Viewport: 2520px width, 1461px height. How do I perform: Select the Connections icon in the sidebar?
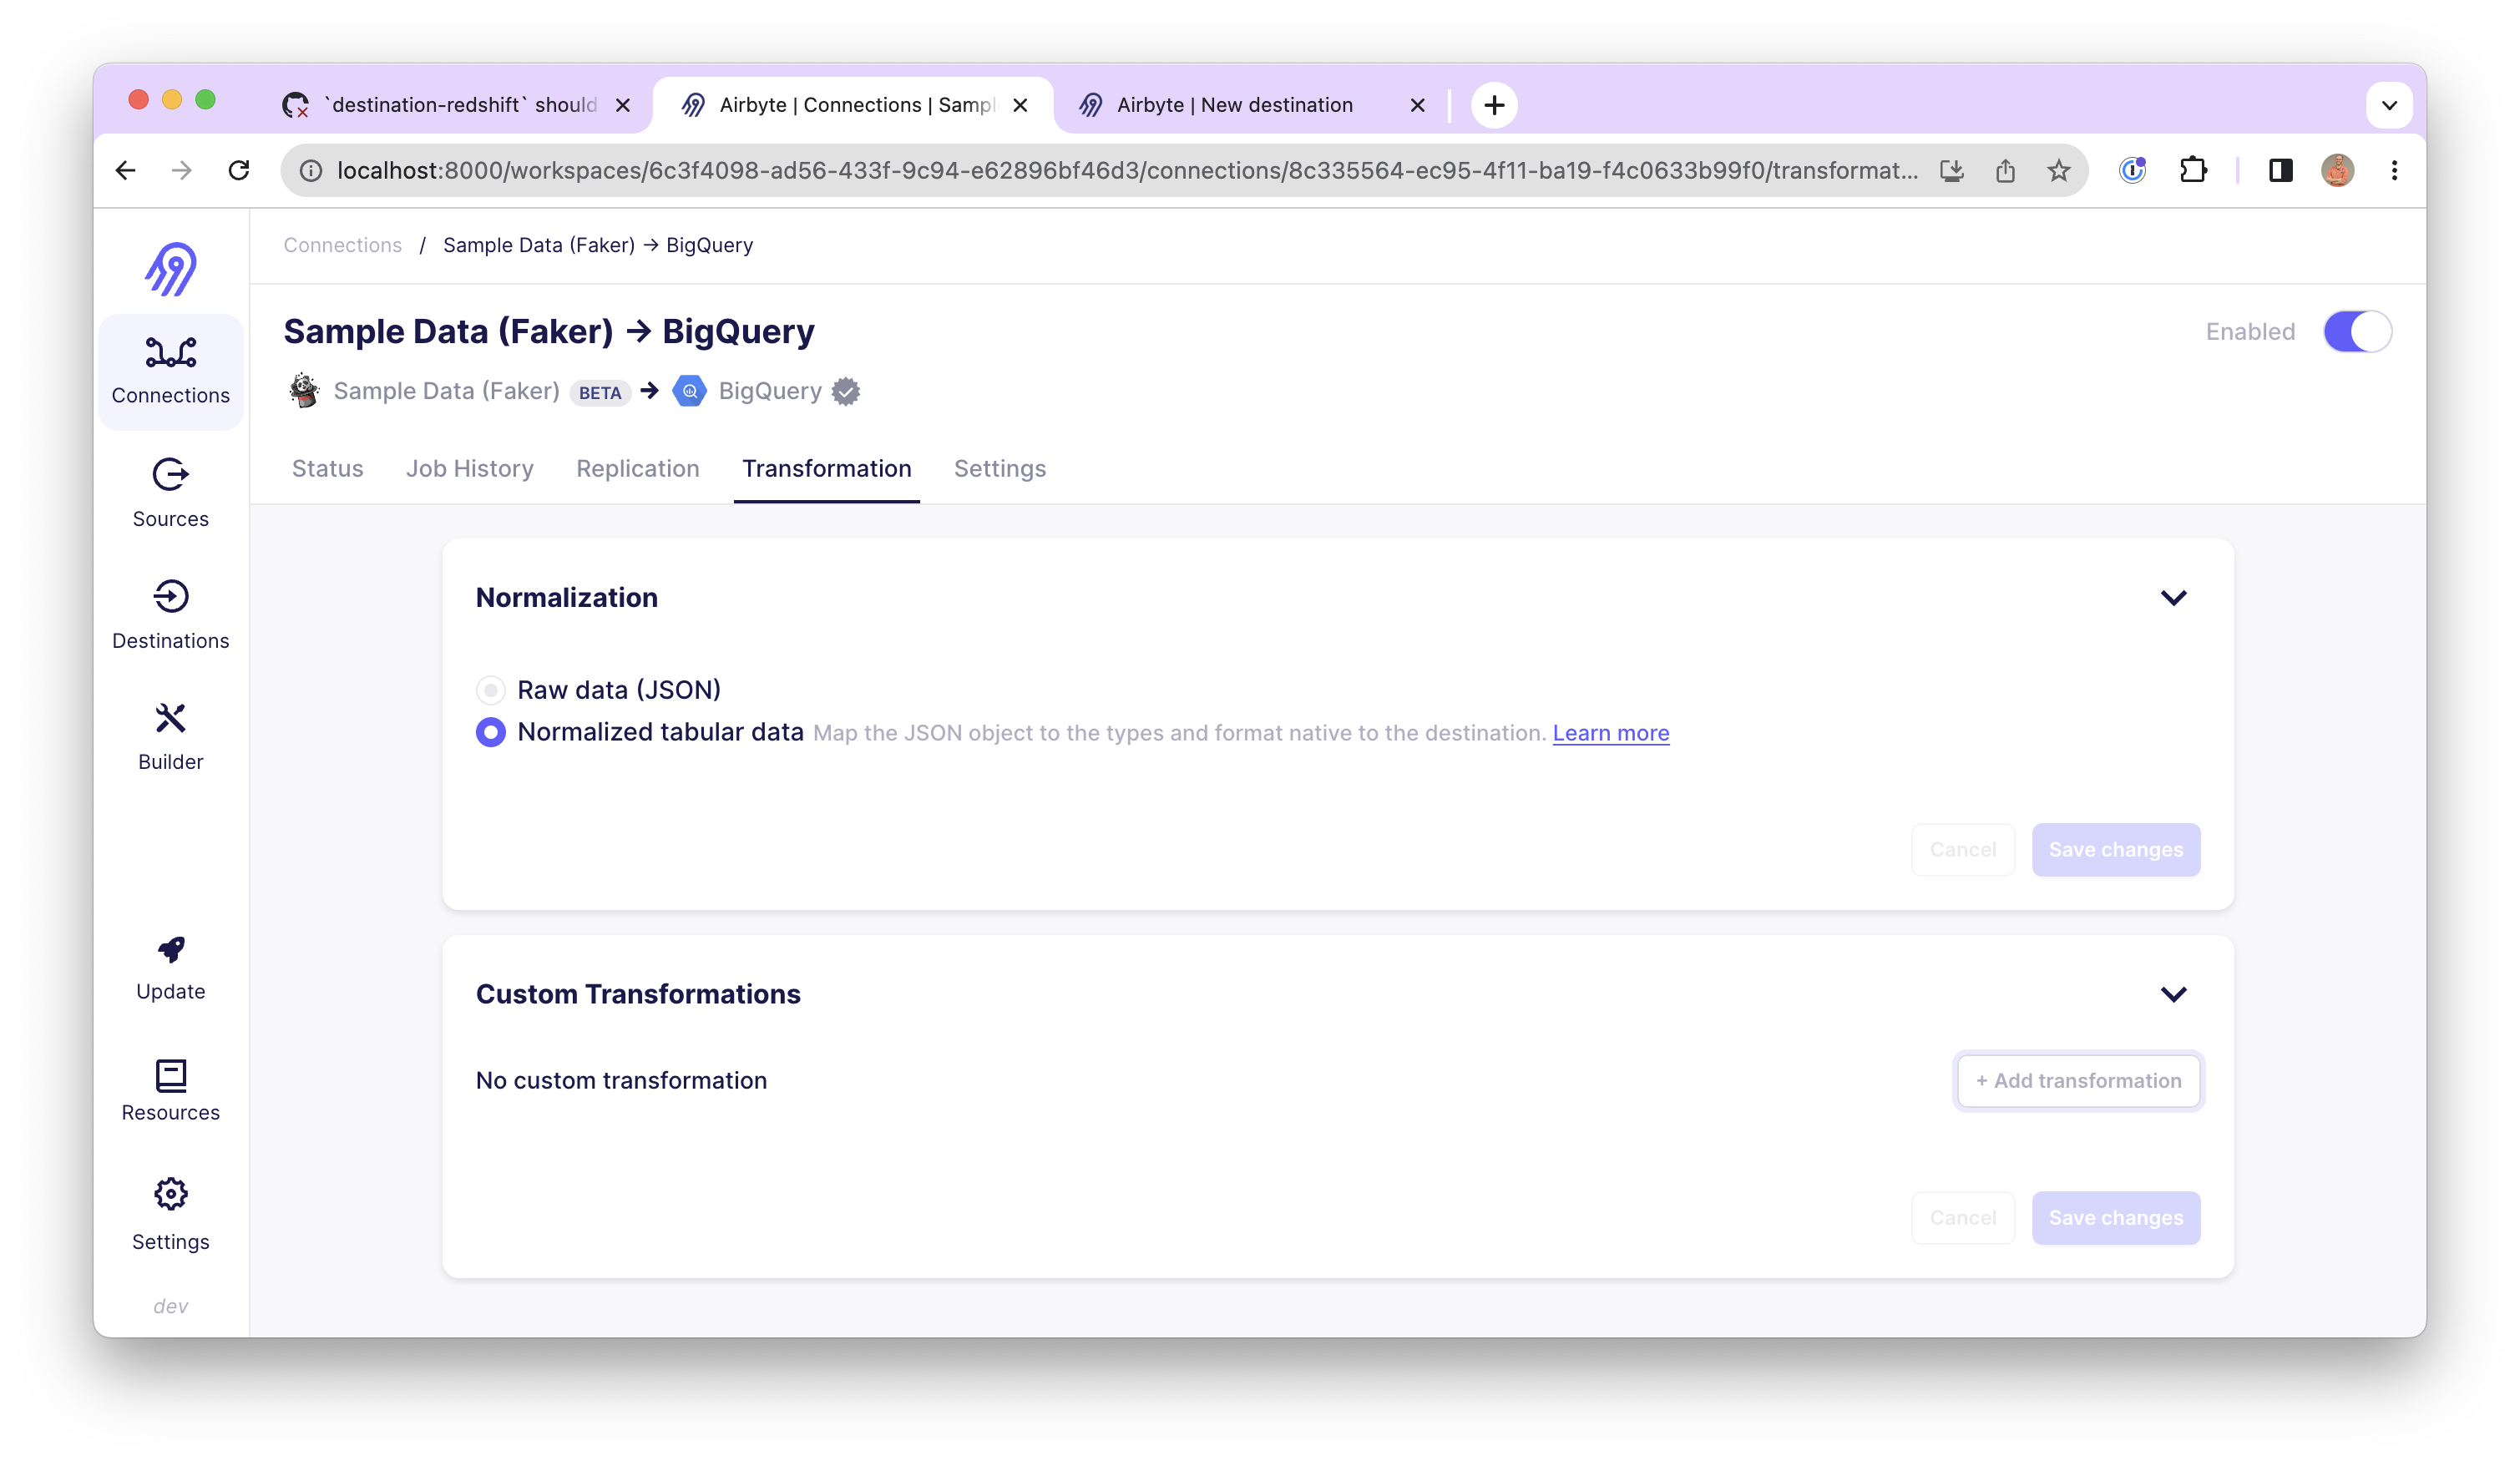(170, 370)
